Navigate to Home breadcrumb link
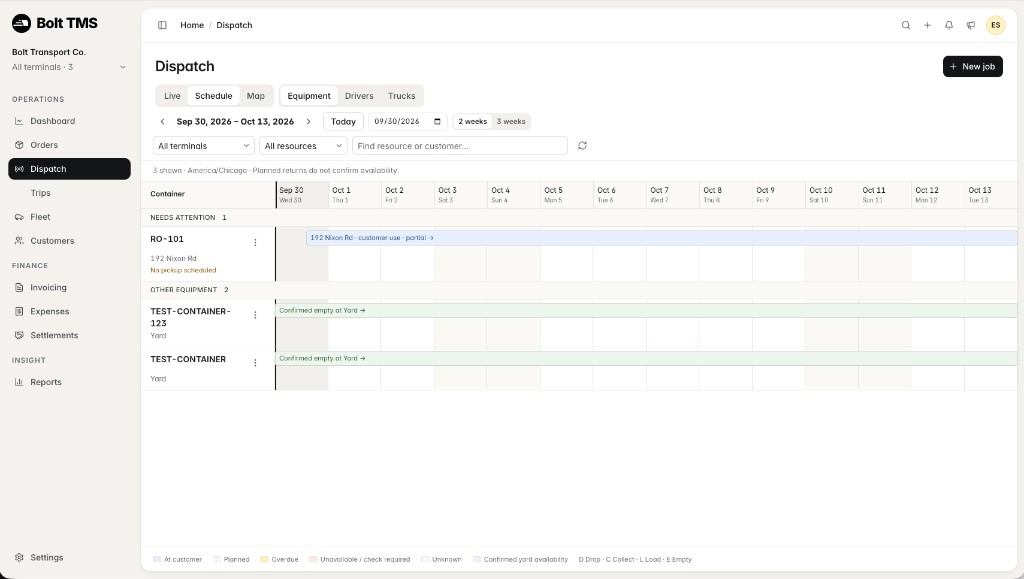 pos(192,25)
